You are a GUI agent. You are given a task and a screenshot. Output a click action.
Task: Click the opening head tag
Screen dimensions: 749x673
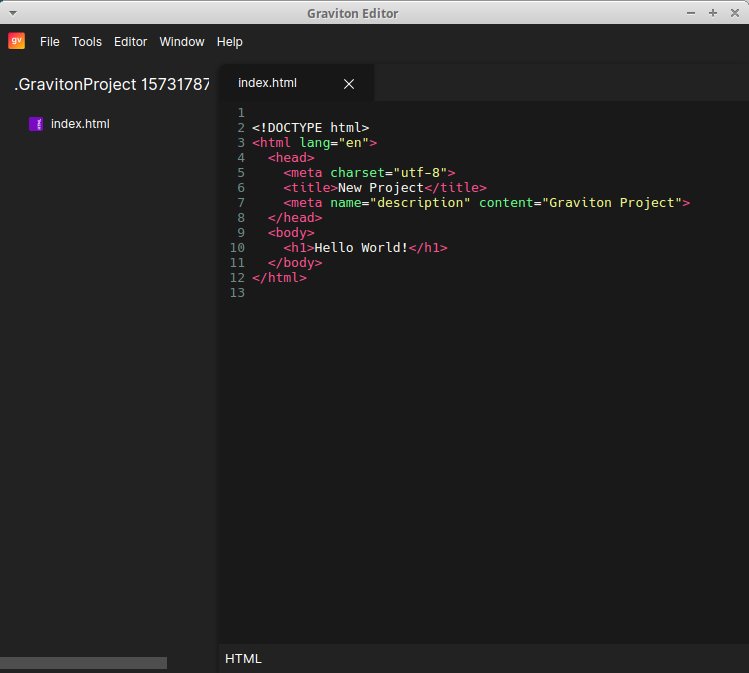[291, 158]
